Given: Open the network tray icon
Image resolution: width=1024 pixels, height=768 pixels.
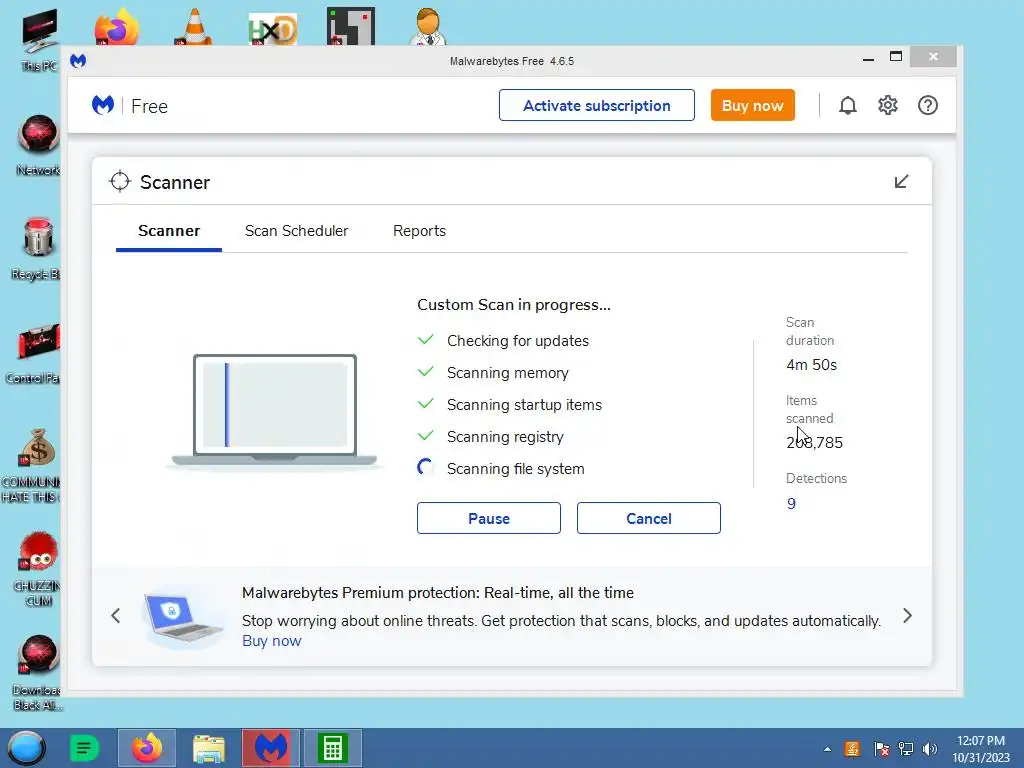Looking at the screenshot, I should 906,749.
